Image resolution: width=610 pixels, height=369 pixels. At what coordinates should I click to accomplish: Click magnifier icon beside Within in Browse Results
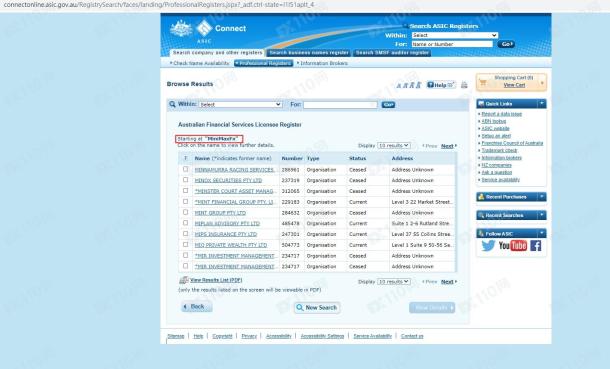pos(172,104)
